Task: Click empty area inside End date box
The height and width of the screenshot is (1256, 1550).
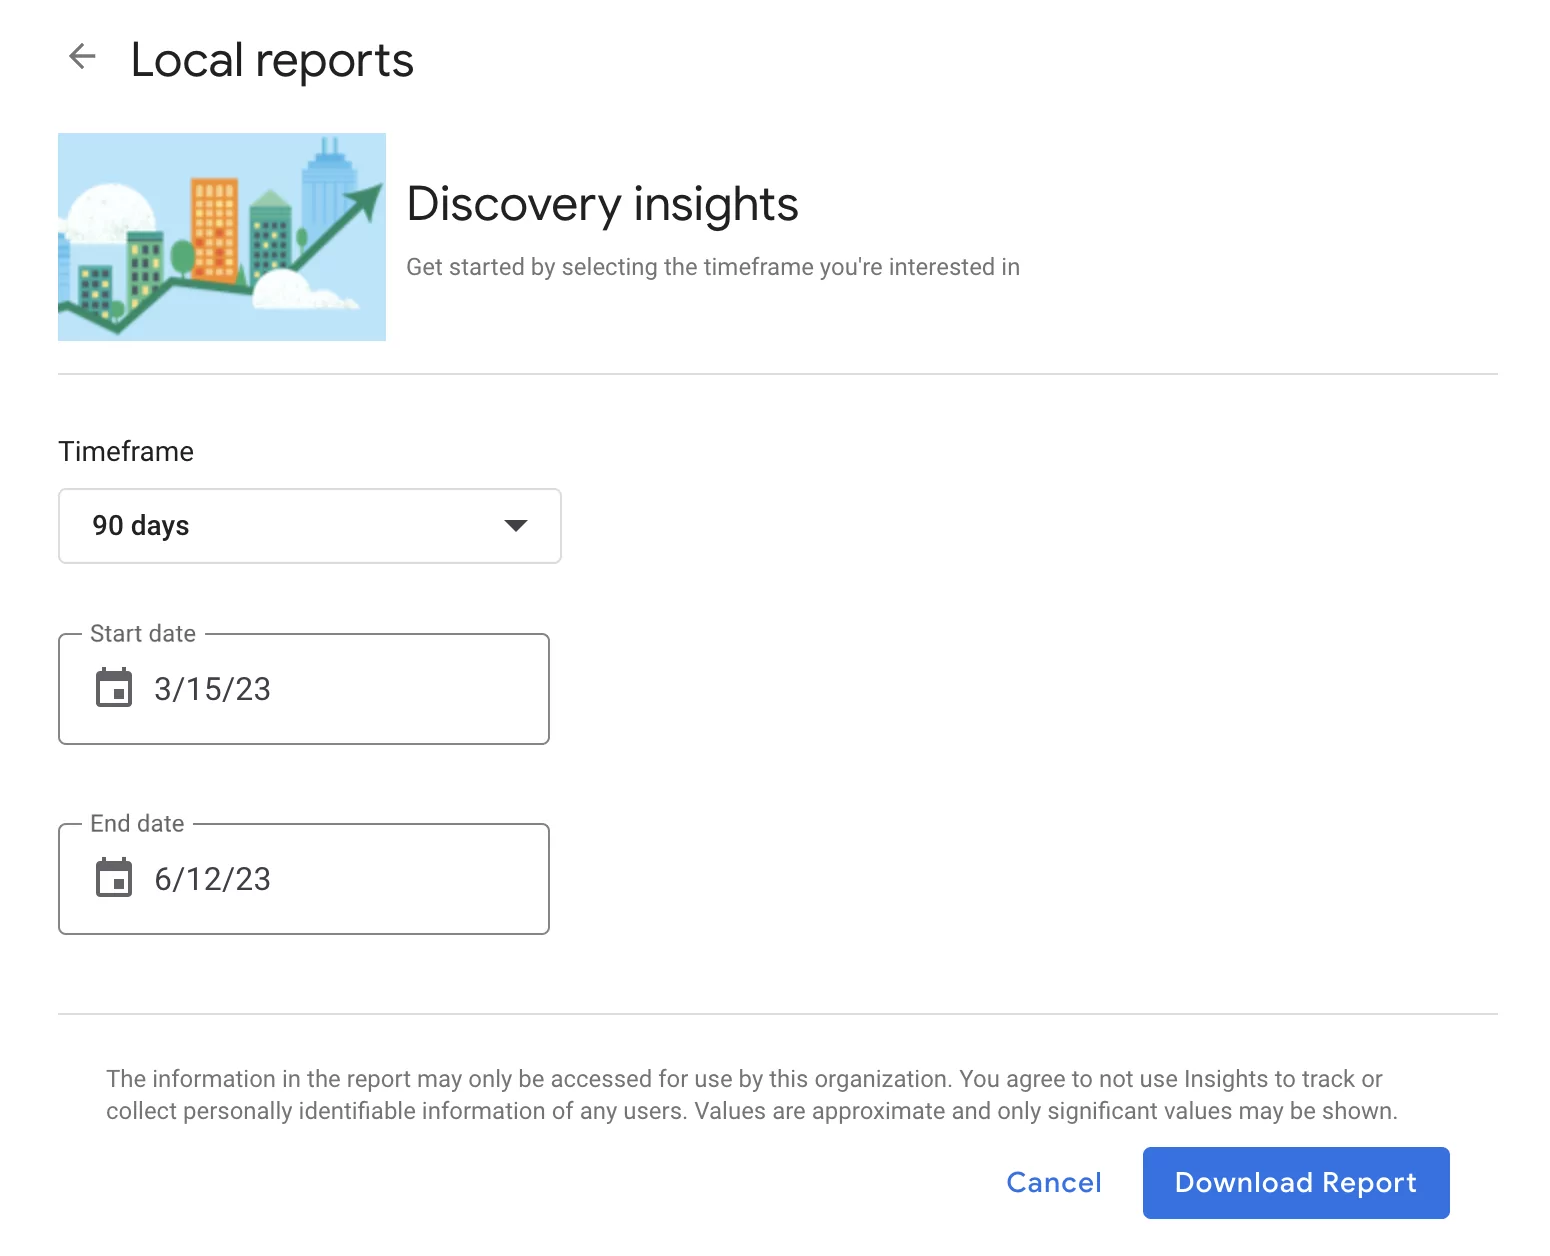Action: click(x=420, y=879)
